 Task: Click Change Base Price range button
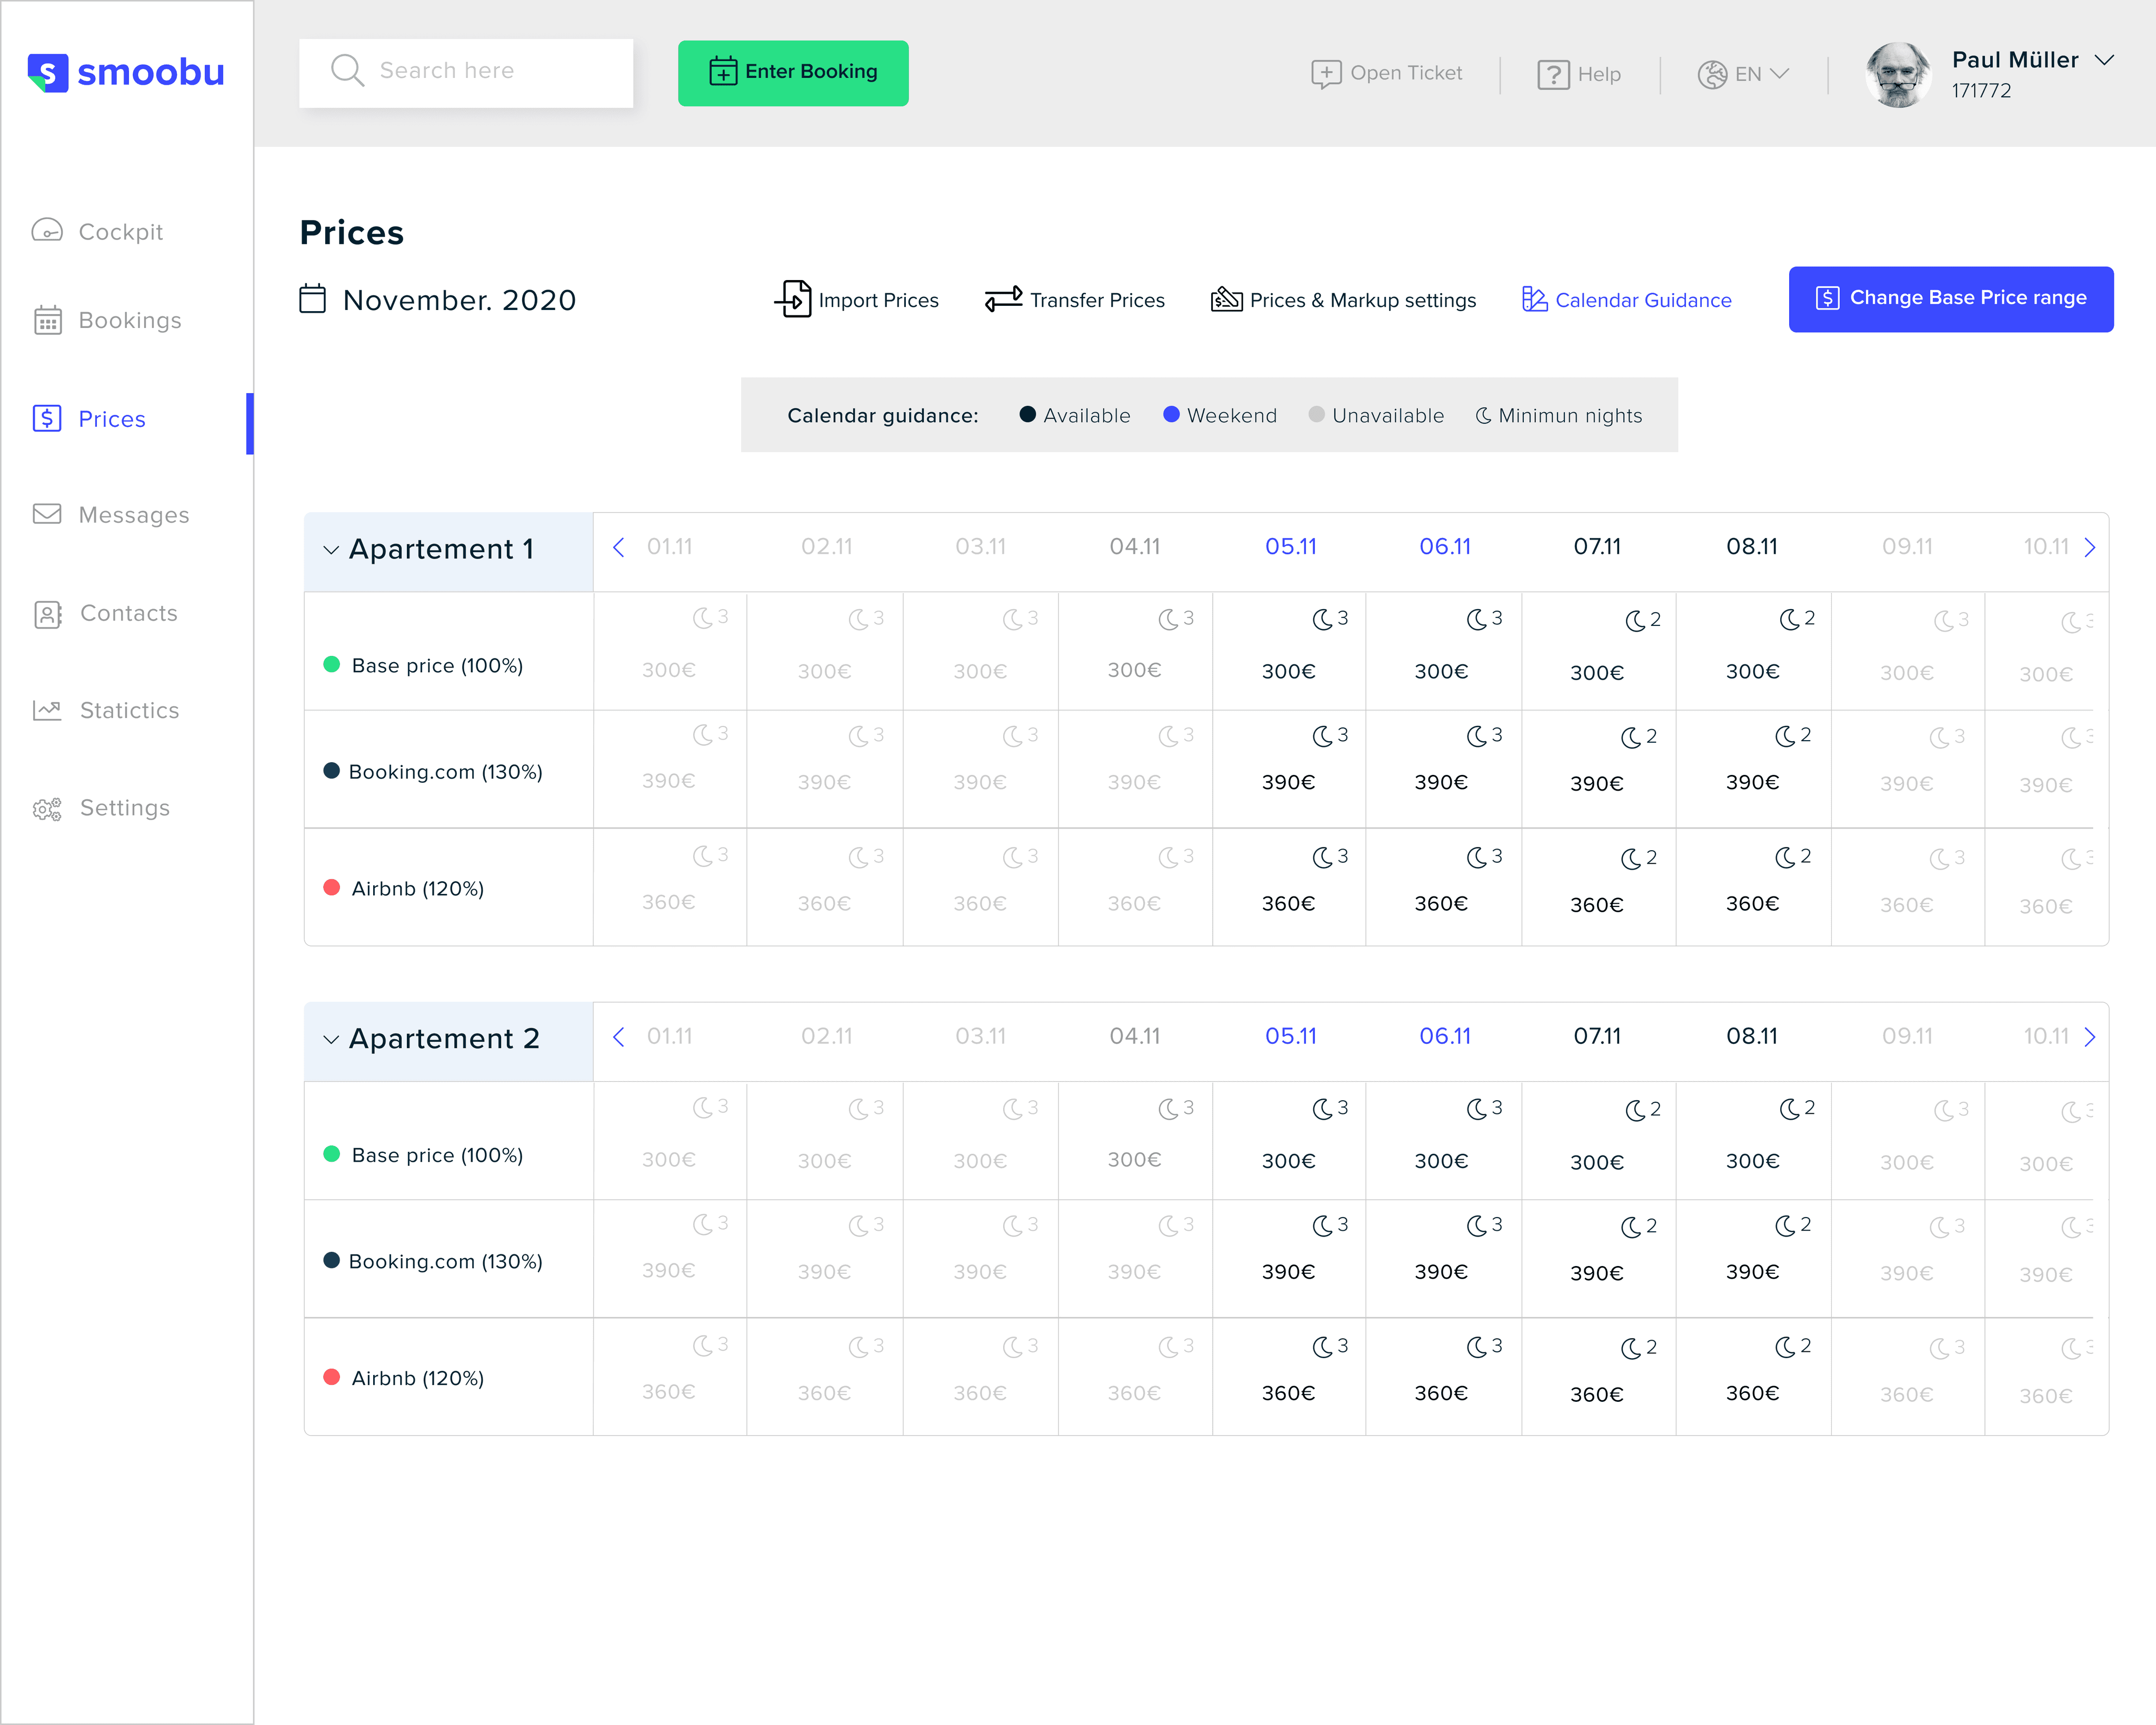tap(1950, 299)
